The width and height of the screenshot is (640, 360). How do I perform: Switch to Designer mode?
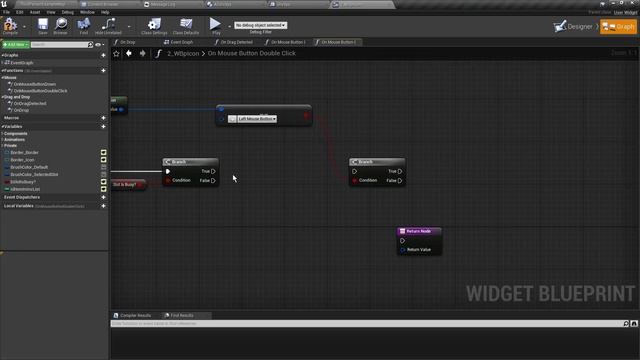(x=573, y=27)
